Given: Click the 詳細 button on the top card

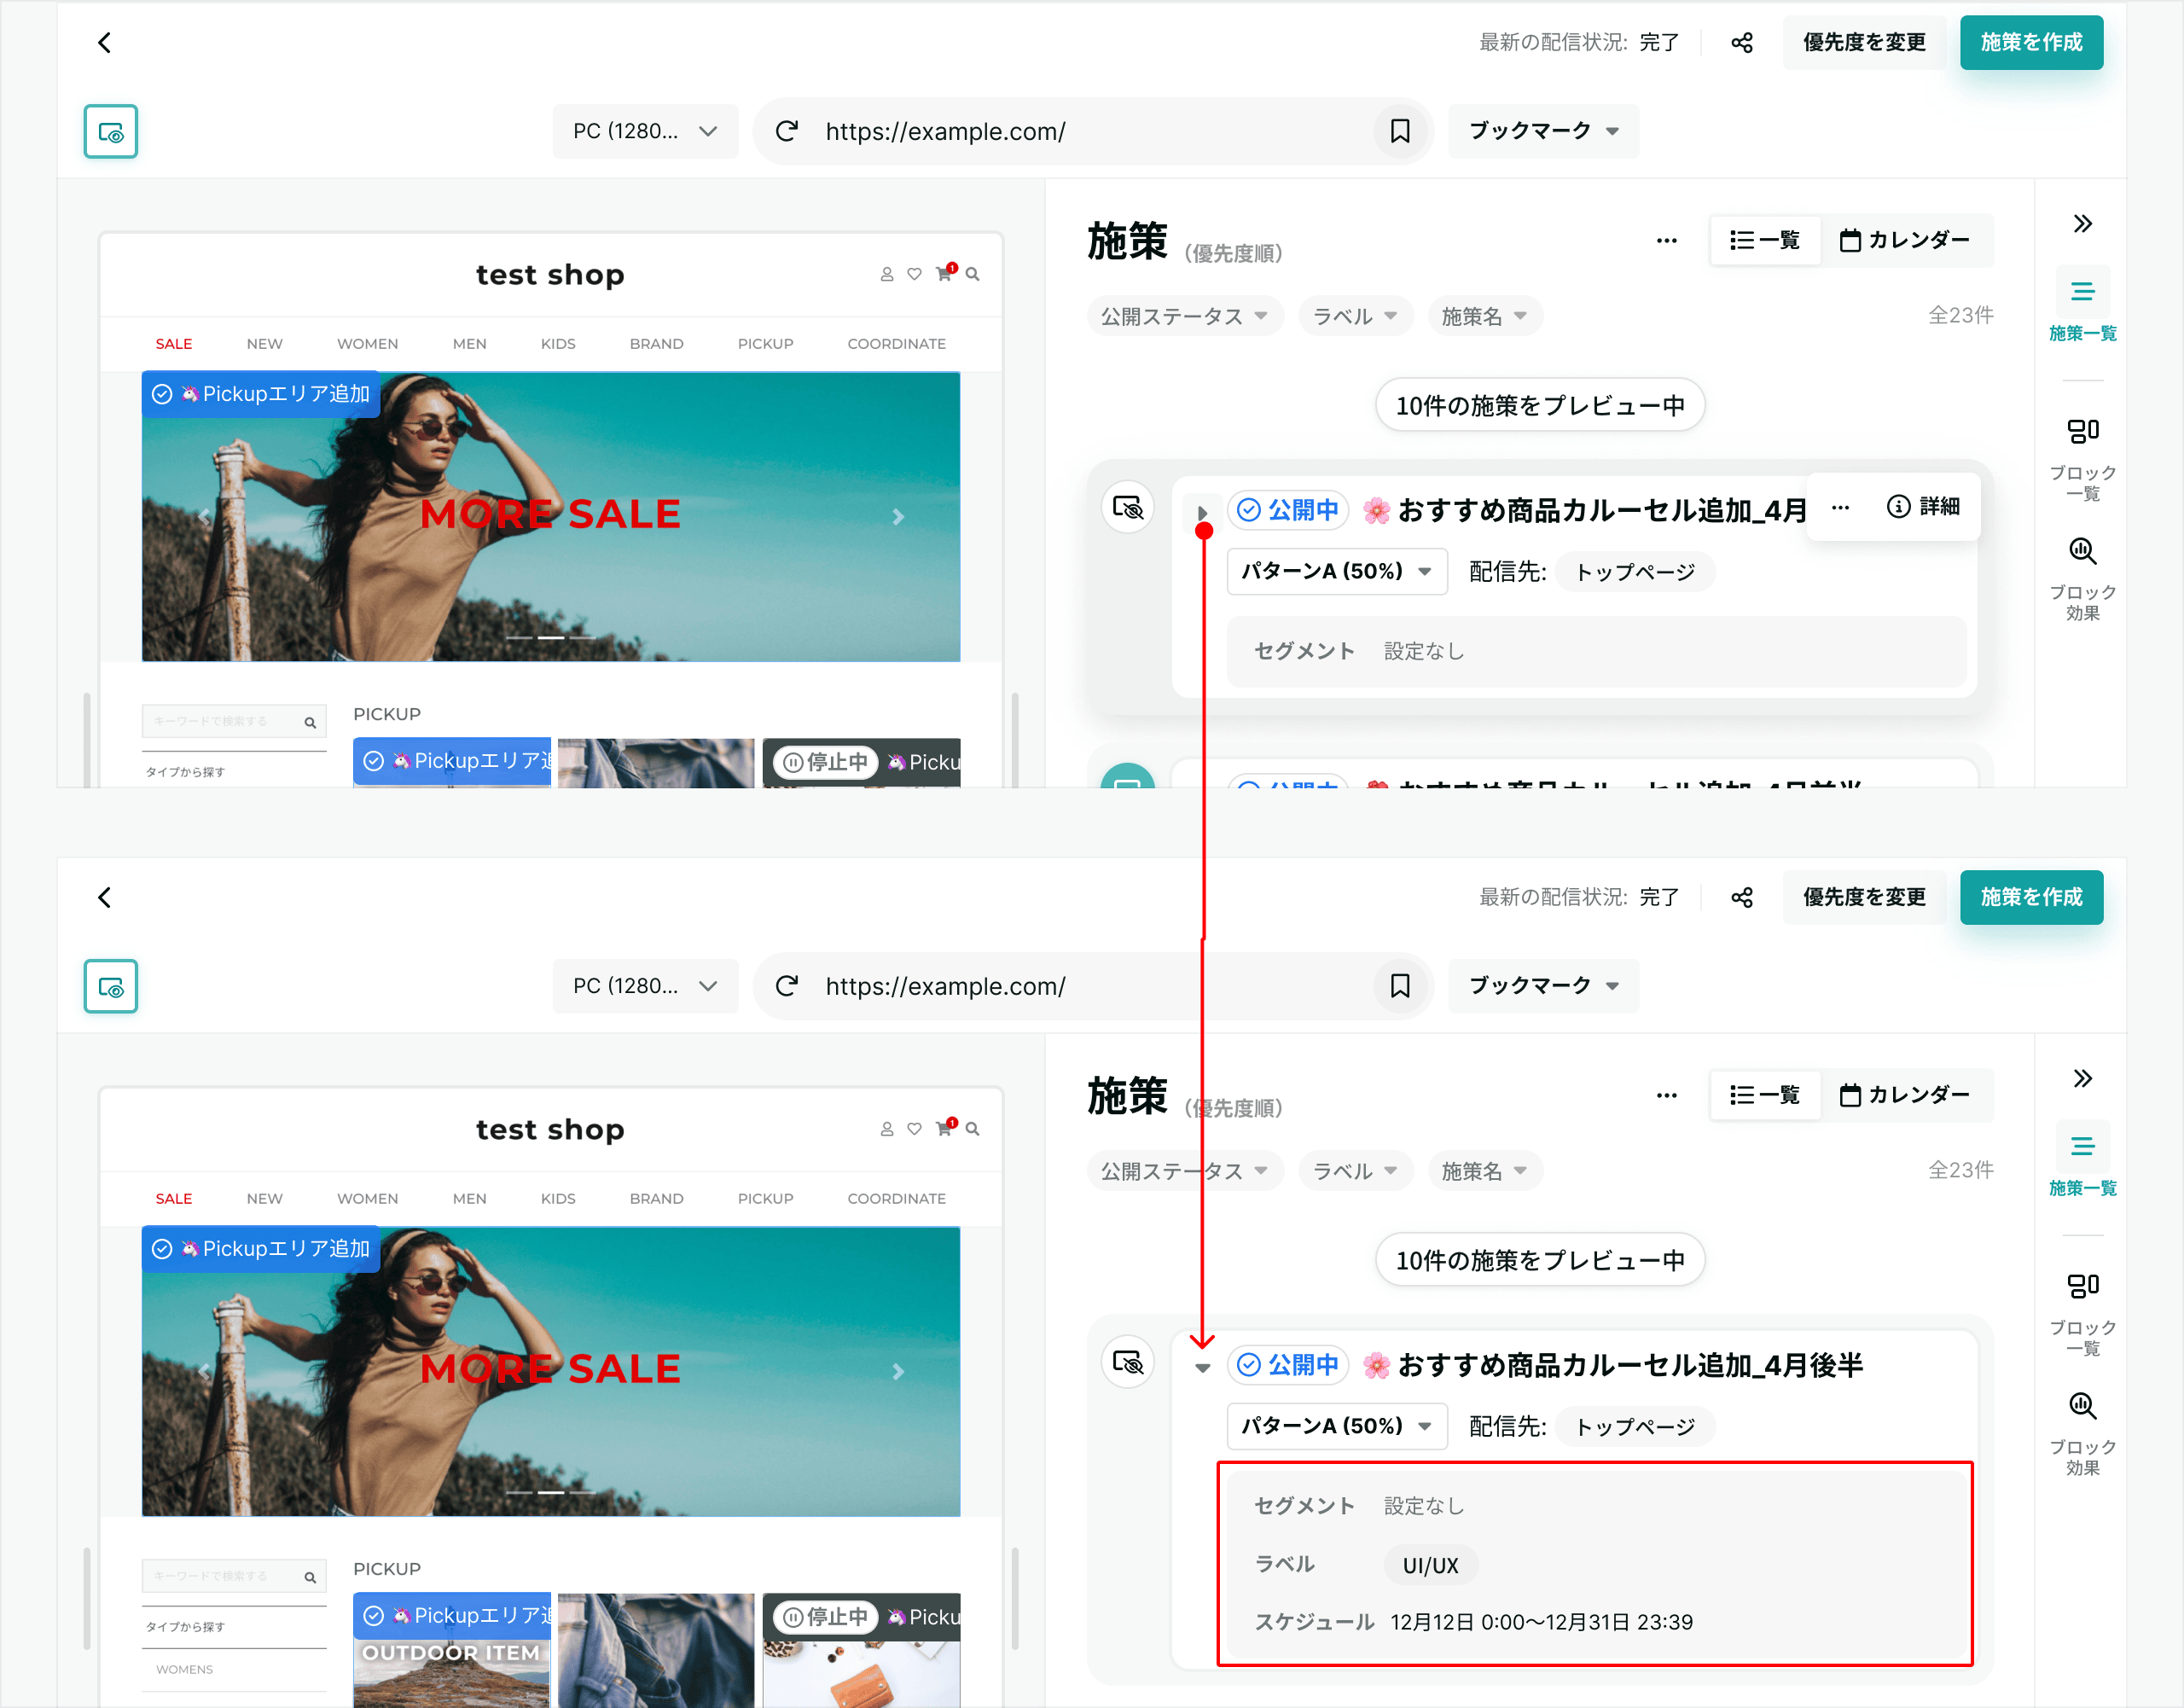Looking at the screenshot, I should (x=1923, y=507).
